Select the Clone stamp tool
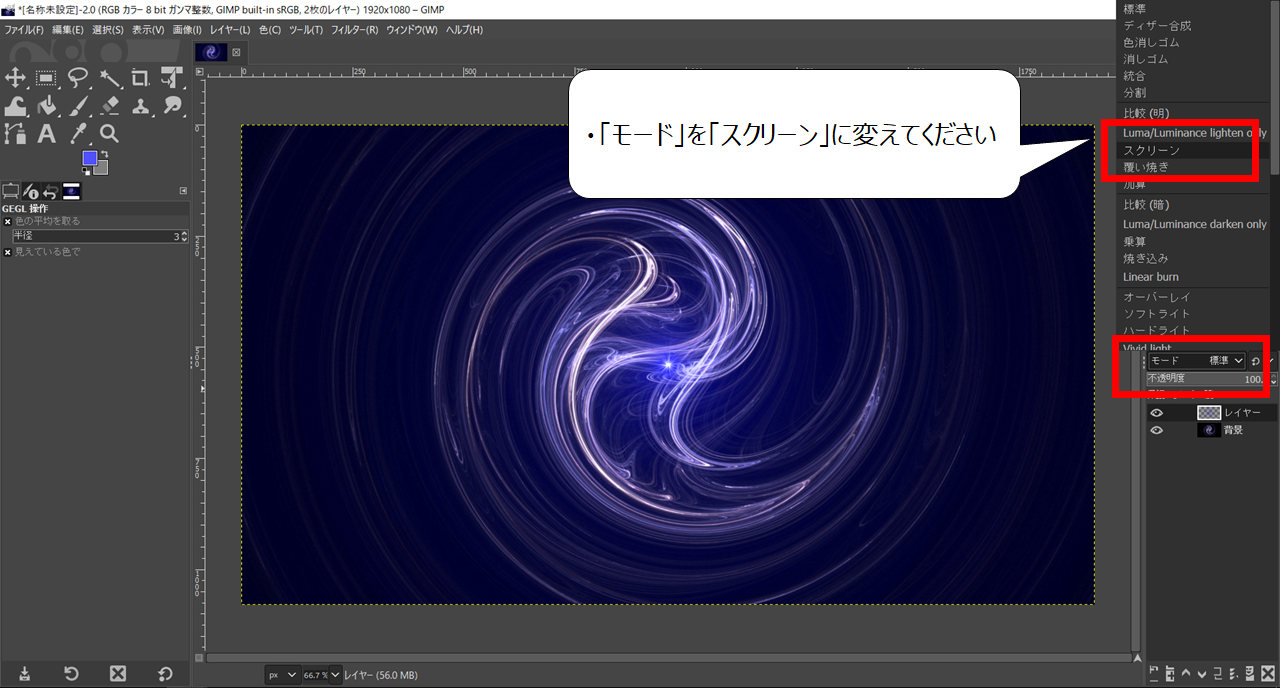 click(141, 105)
